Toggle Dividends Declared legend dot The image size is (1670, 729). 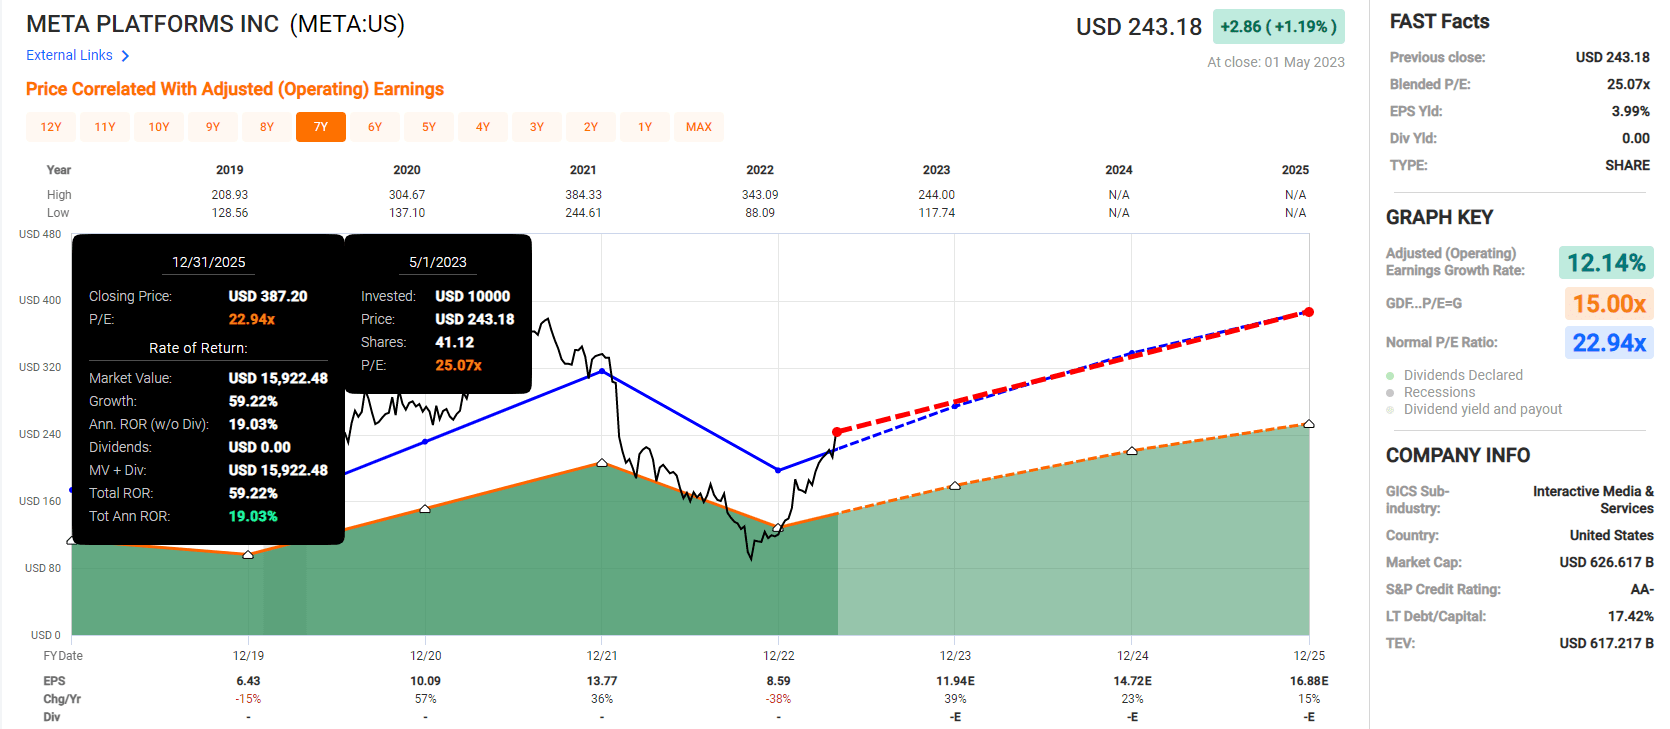pos(1390,376)
